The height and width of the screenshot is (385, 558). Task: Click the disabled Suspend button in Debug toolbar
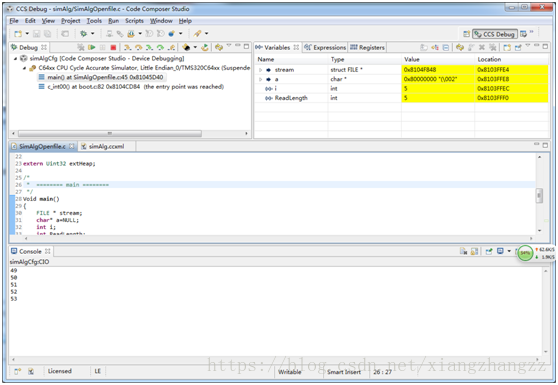point(102,47)
